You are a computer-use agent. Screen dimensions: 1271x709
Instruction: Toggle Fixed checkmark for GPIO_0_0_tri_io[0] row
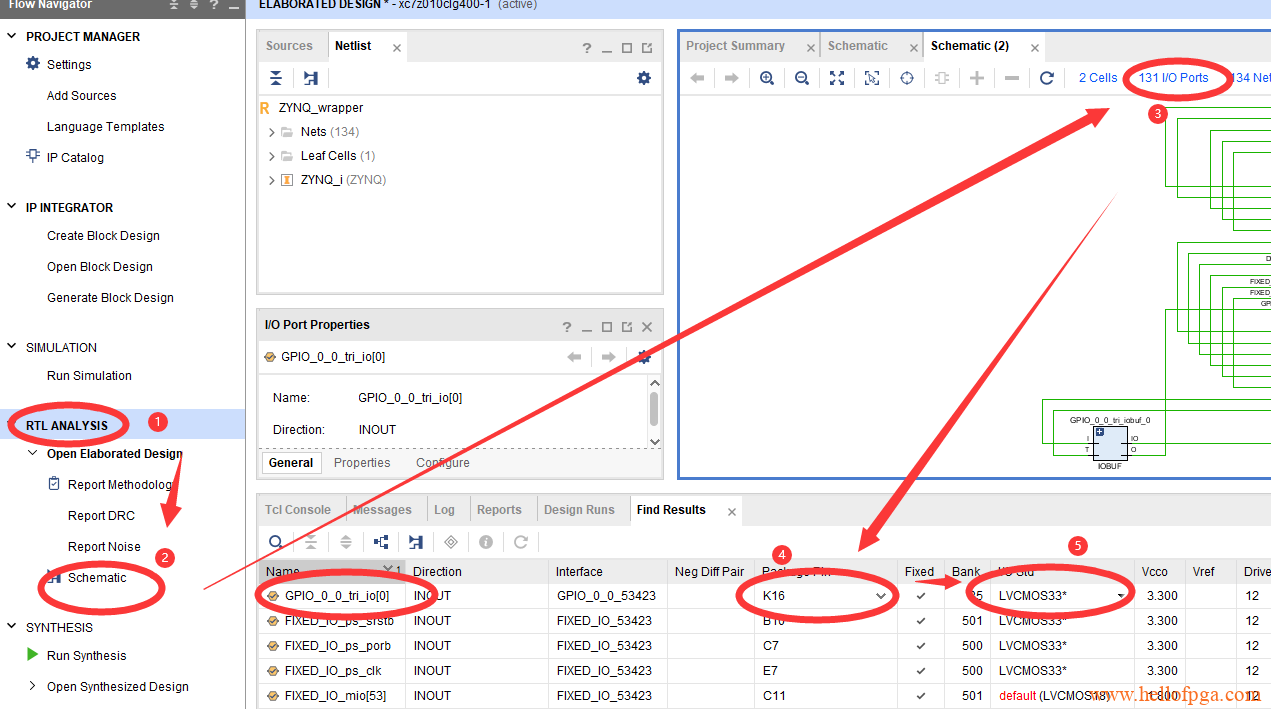[921, 596]
